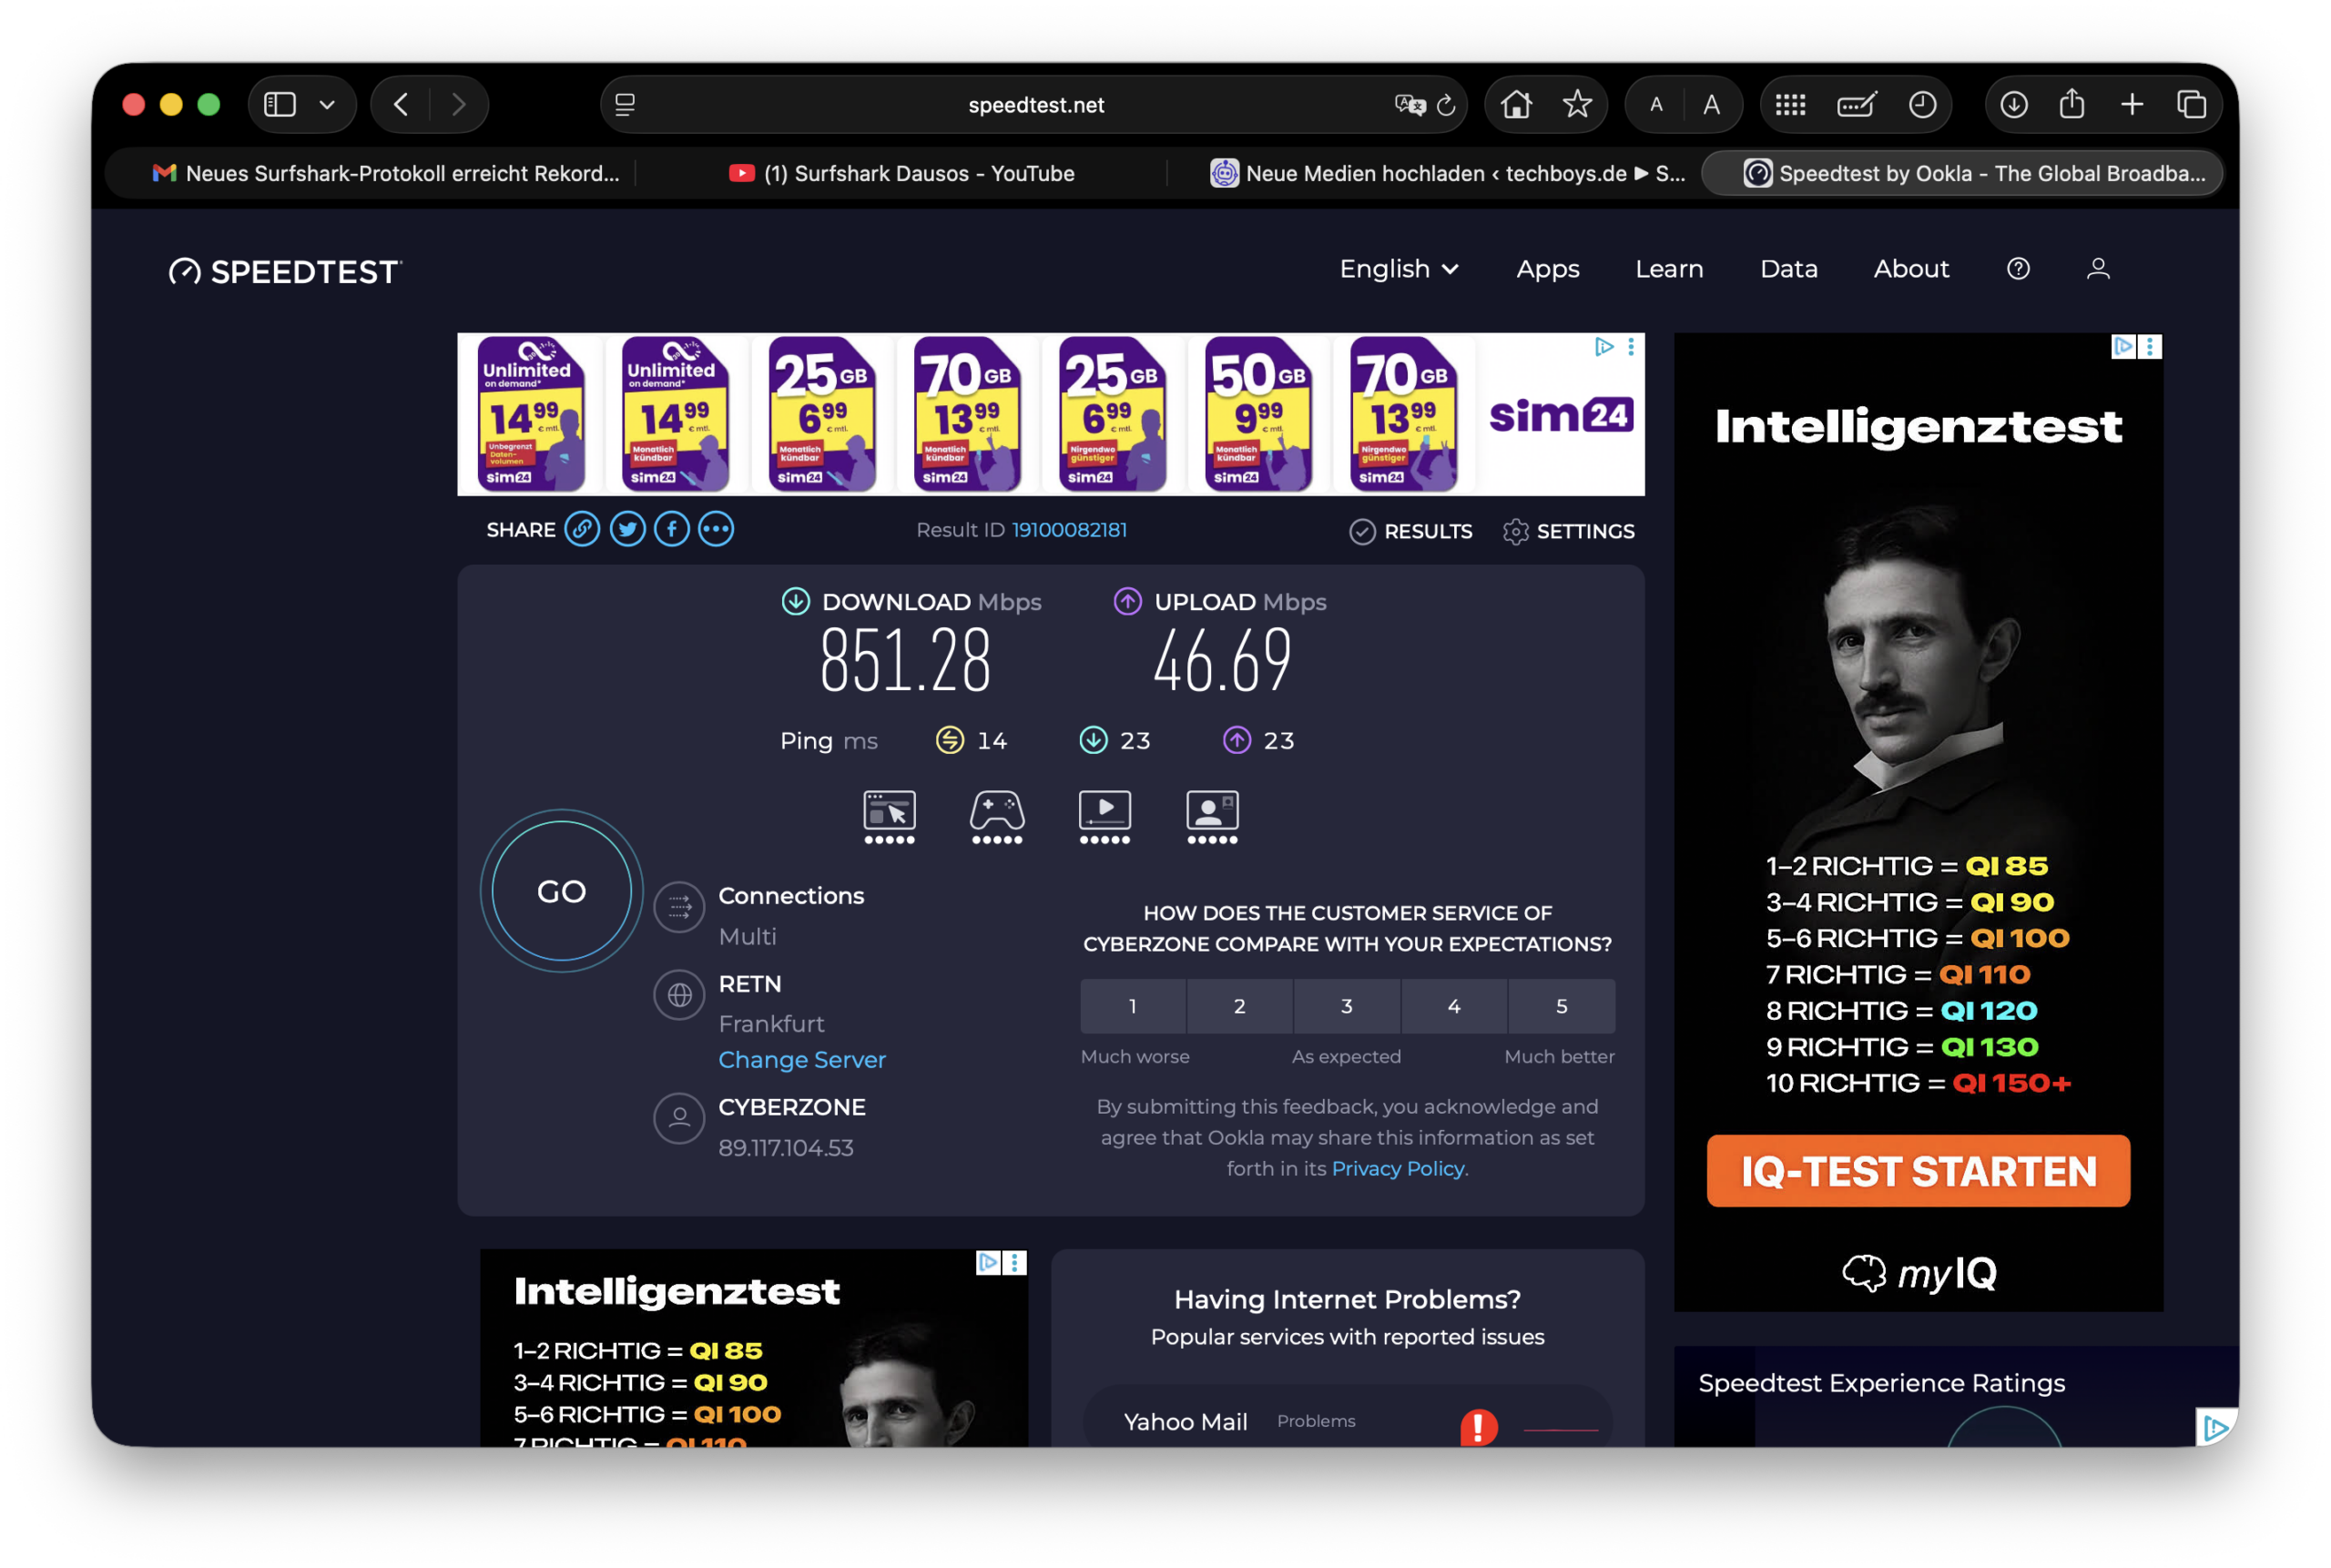Select the Speedtest by Ookla tab
2331x1568 pixels.
click(x=1962, y=173)
